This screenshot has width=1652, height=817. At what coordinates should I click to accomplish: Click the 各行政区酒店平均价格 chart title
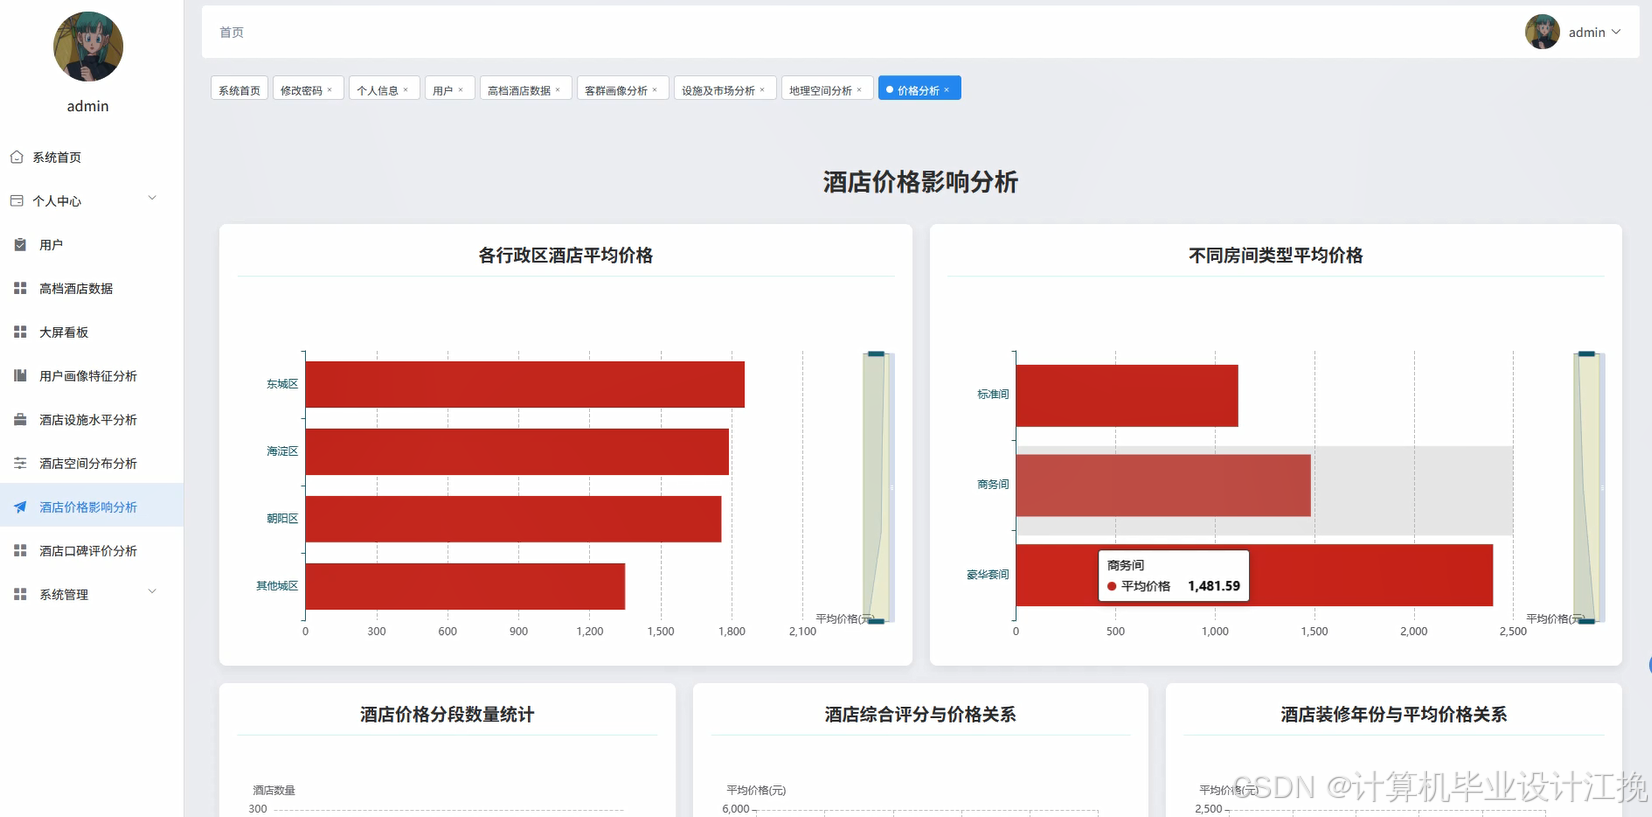tap(566, 255)
